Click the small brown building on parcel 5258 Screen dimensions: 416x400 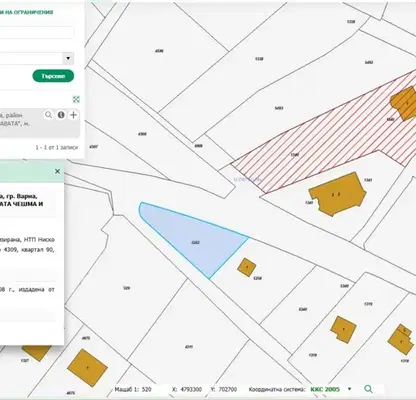247,267
